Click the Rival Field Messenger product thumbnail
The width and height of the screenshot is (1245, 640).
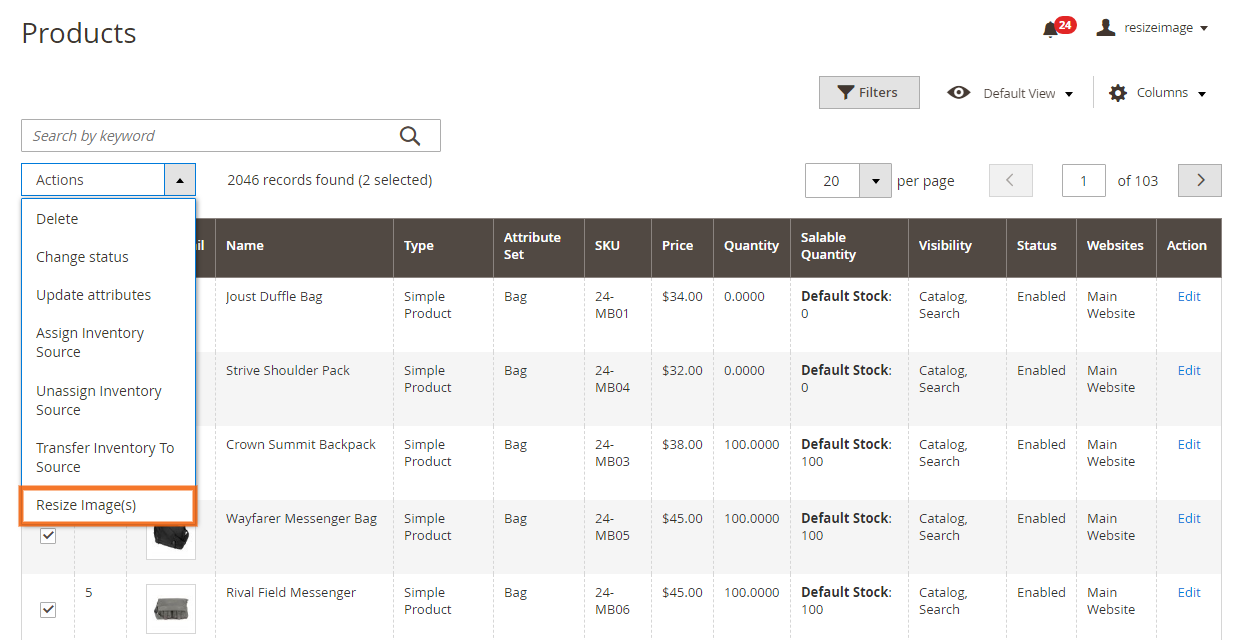[170, 608]
